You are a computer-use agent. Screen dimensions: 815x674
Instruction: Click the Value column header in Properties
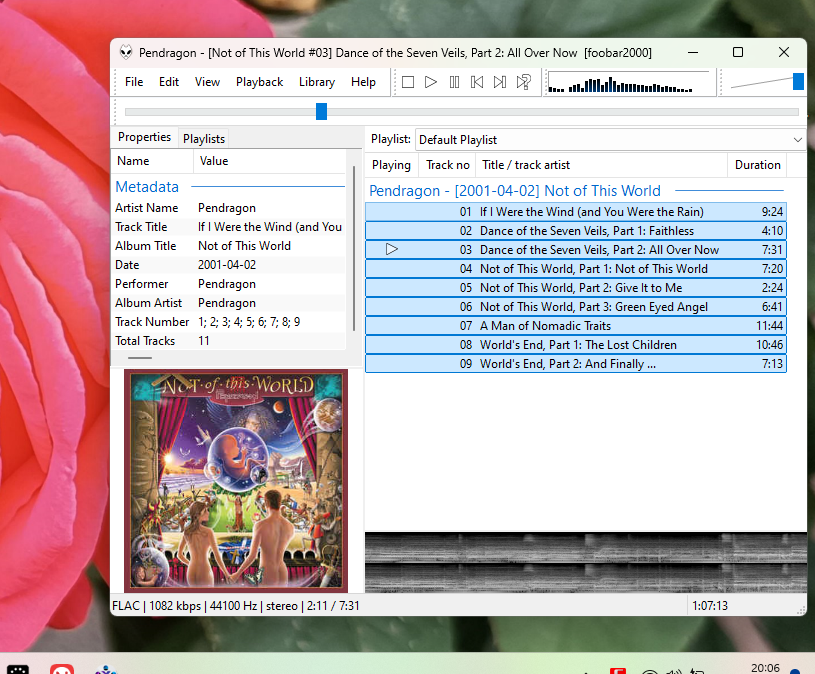point(269,161)
